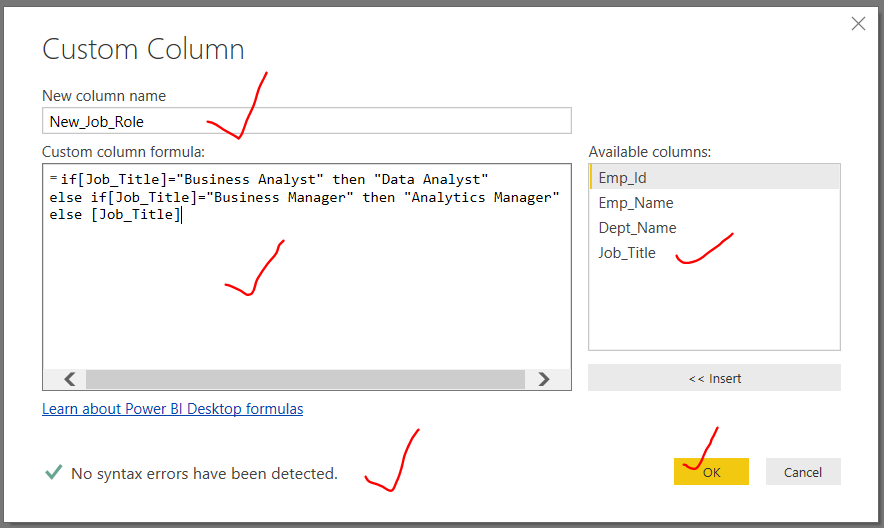Confirm with the OK button
This screenshot has width=884, height=528.
[711, 472]
